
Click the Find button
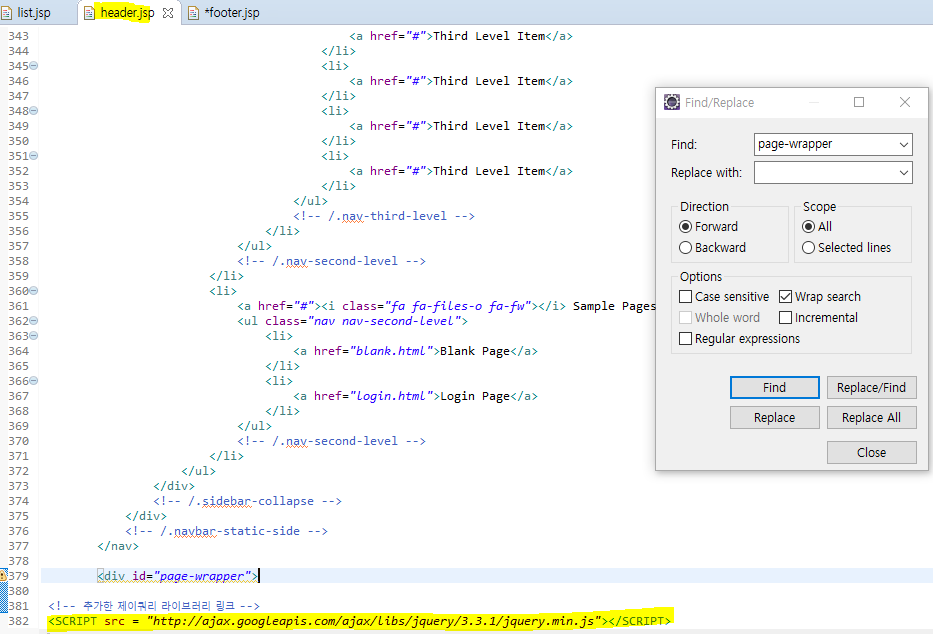tap(774, 388)
